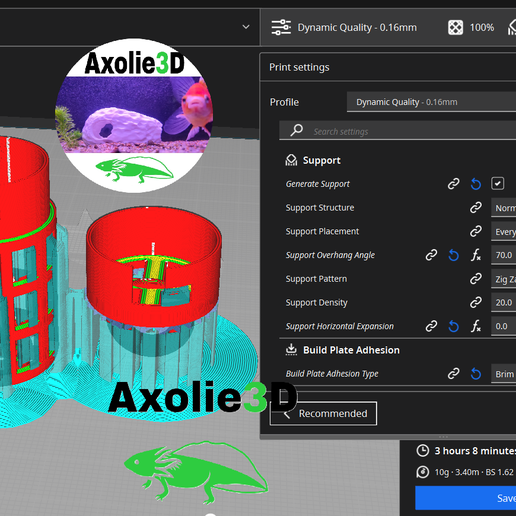The image size is (516, 516).
Task: Click the search magnifier icon
Action: [x=296, y=130]
